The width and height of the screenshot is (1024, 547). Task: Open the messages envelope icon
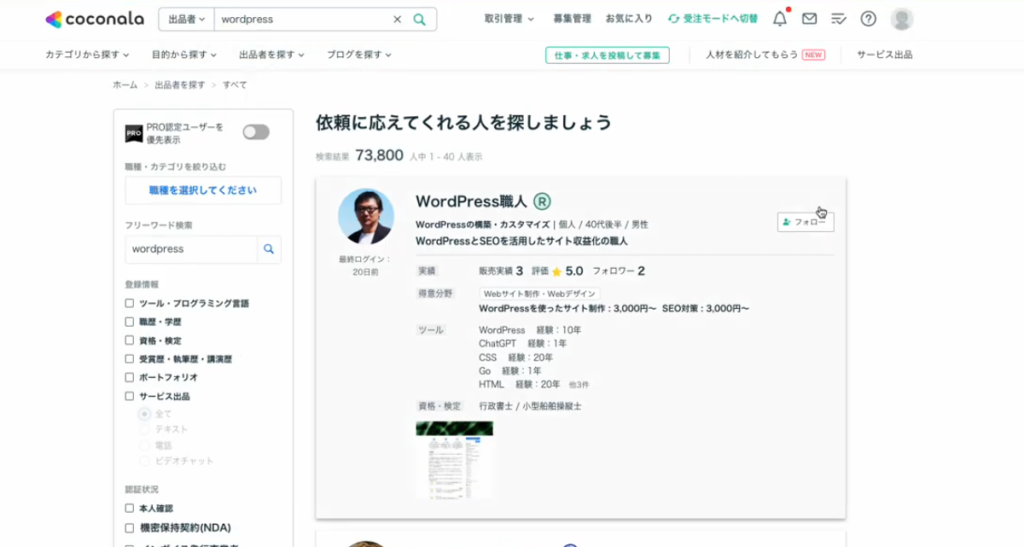pyautogui.click(x=809, y=19)
